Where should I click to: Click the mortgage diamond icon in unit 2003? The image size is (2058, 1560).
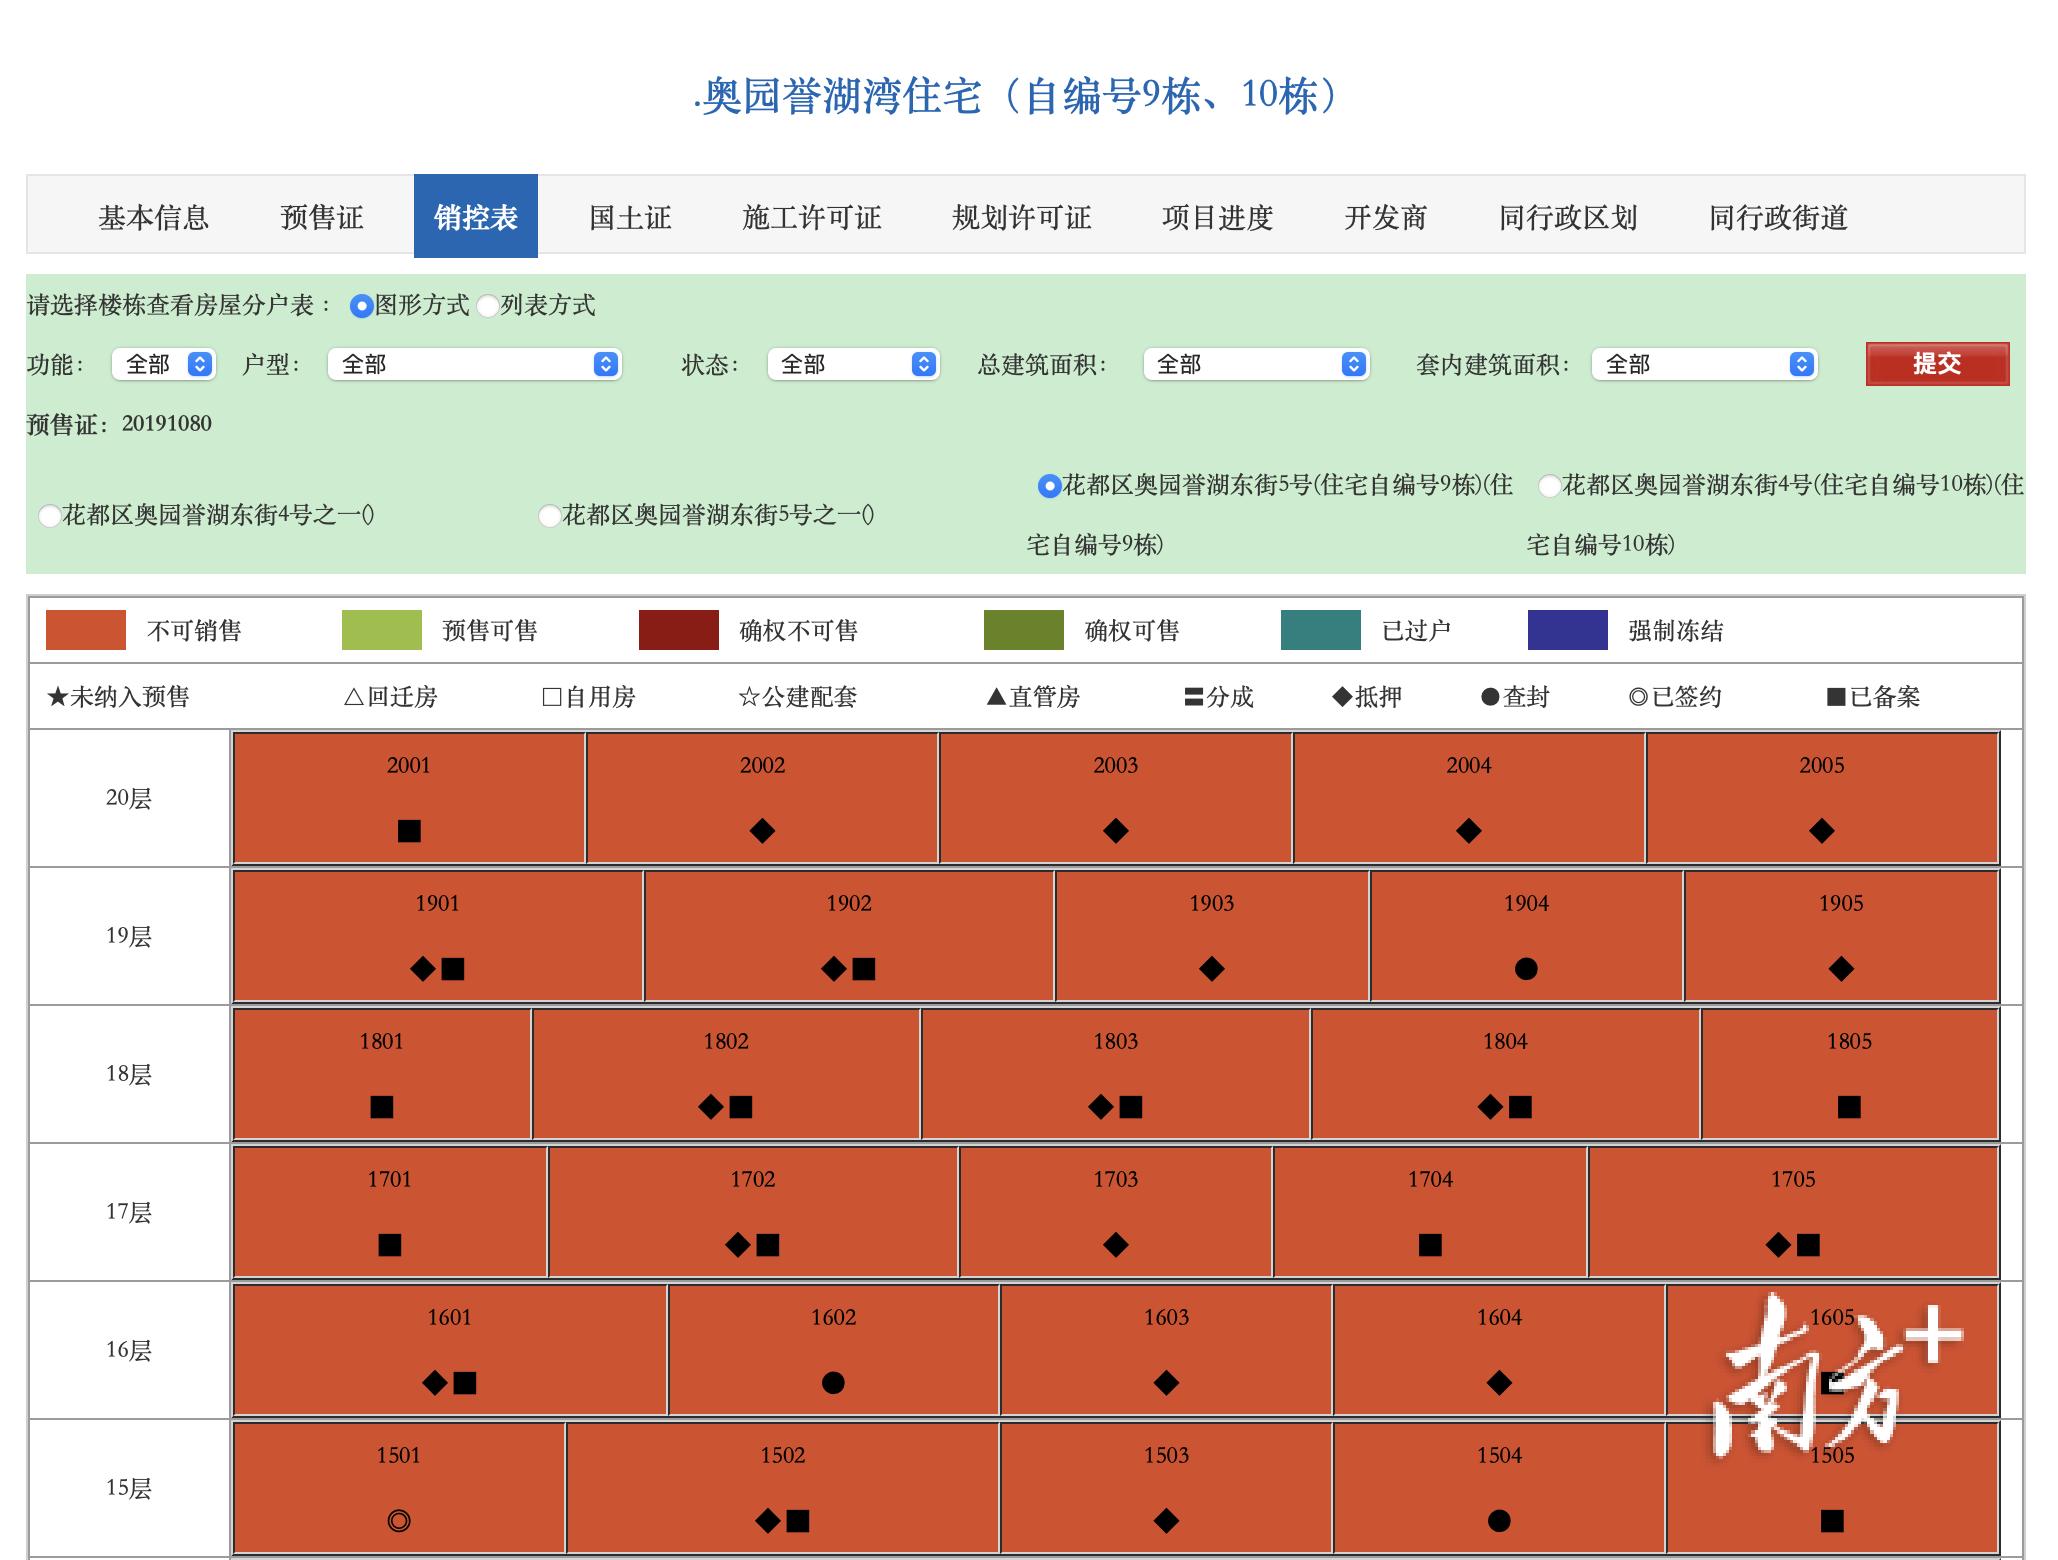(1115, 831)
